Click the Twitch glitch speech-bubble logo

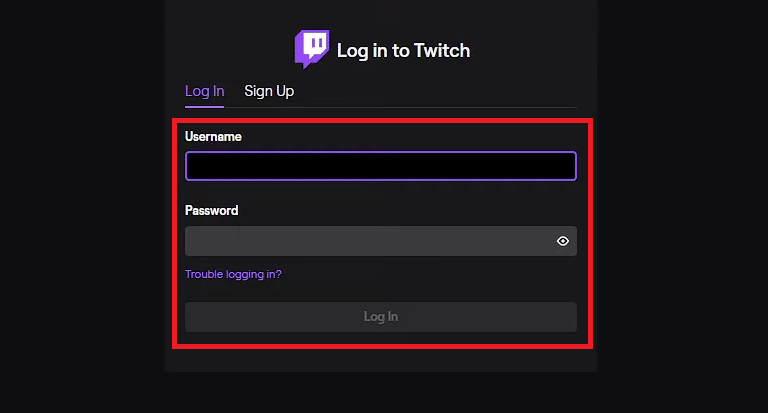pyautogui.click(x=312, y=49)
